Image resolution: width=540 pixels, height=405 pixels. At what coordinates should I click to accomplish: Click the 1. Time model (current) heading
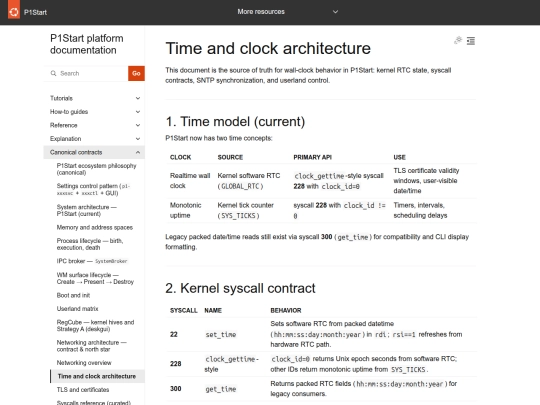[235, 122]
